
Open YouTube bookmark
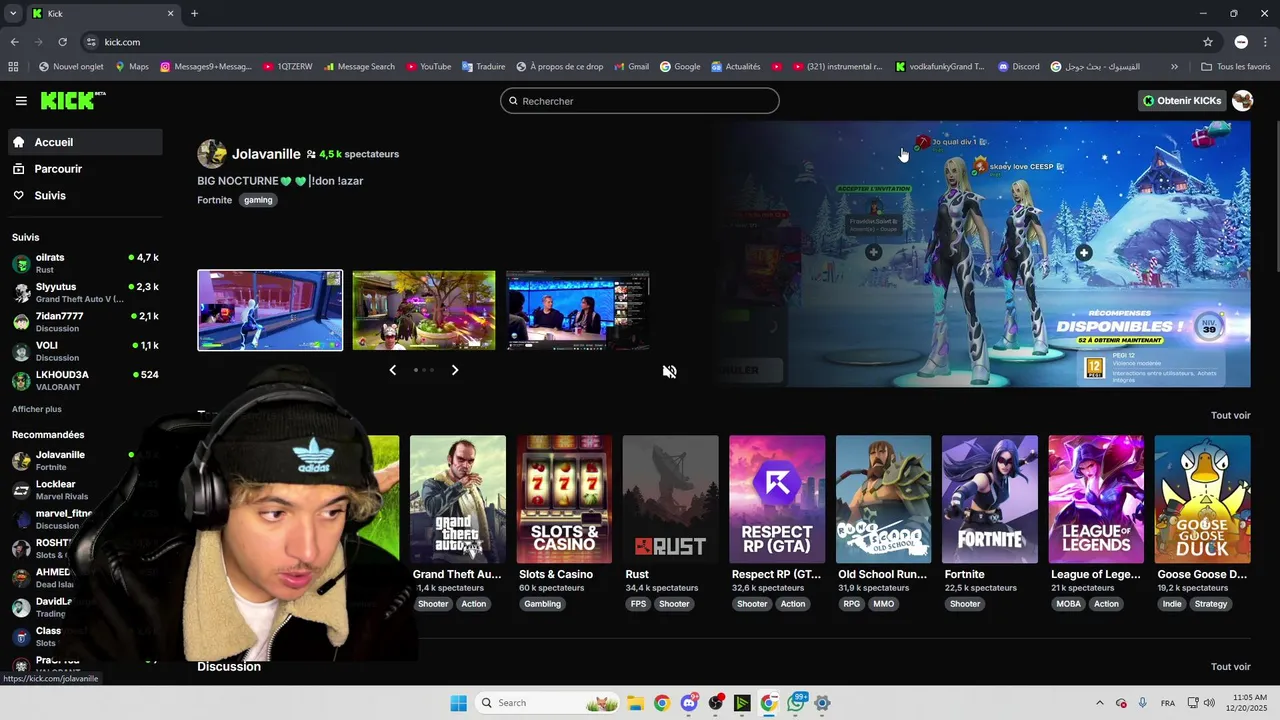click(x=428, y=67)
